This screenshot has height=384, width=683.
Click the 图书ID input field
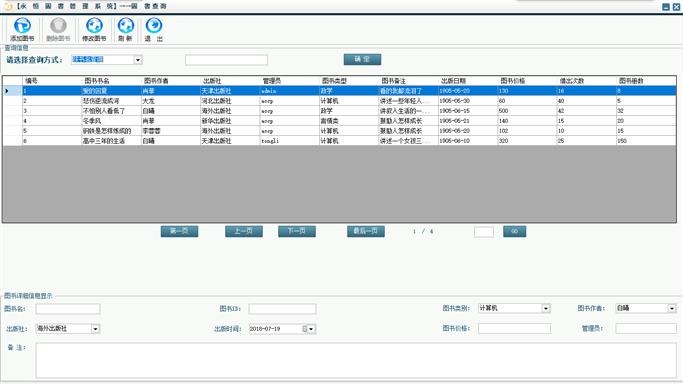(x=282, y=309)
